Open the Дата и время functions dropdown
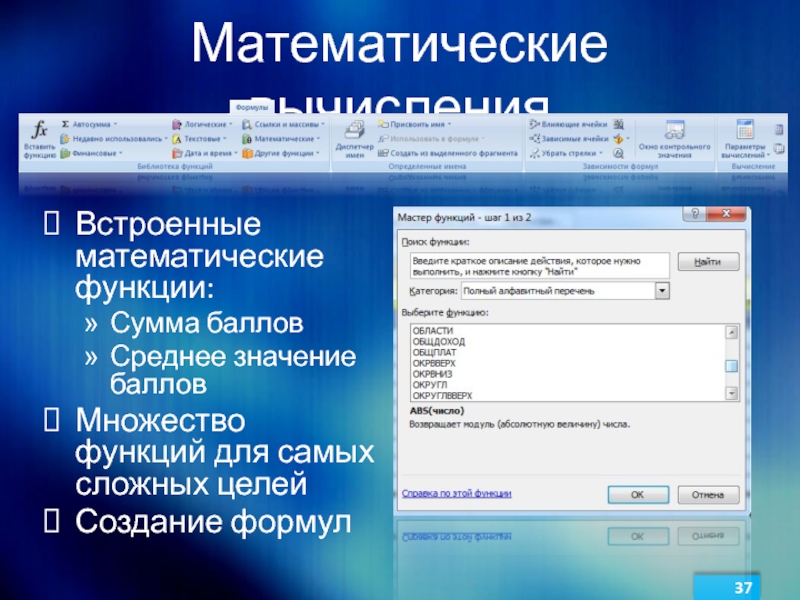Viewport: 800px width, 600px height. pyautogui.click(x=205, y=153)
